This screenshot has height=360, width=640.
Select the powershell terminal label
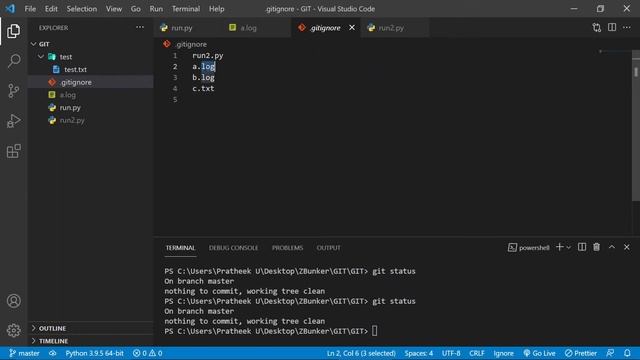pos(529,247)
